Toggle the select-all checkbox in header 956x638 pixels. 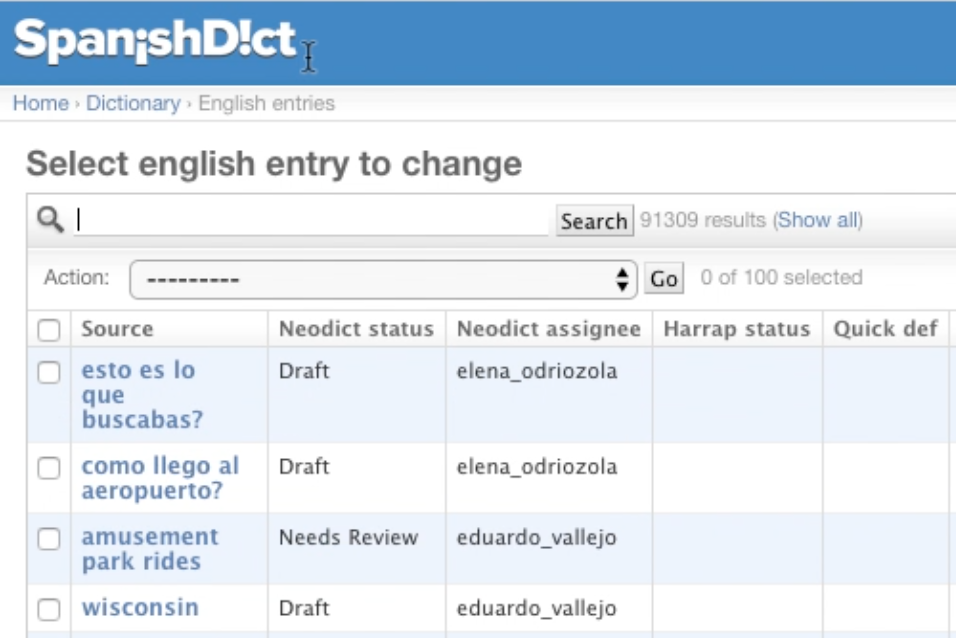click(x=49, y=329)
